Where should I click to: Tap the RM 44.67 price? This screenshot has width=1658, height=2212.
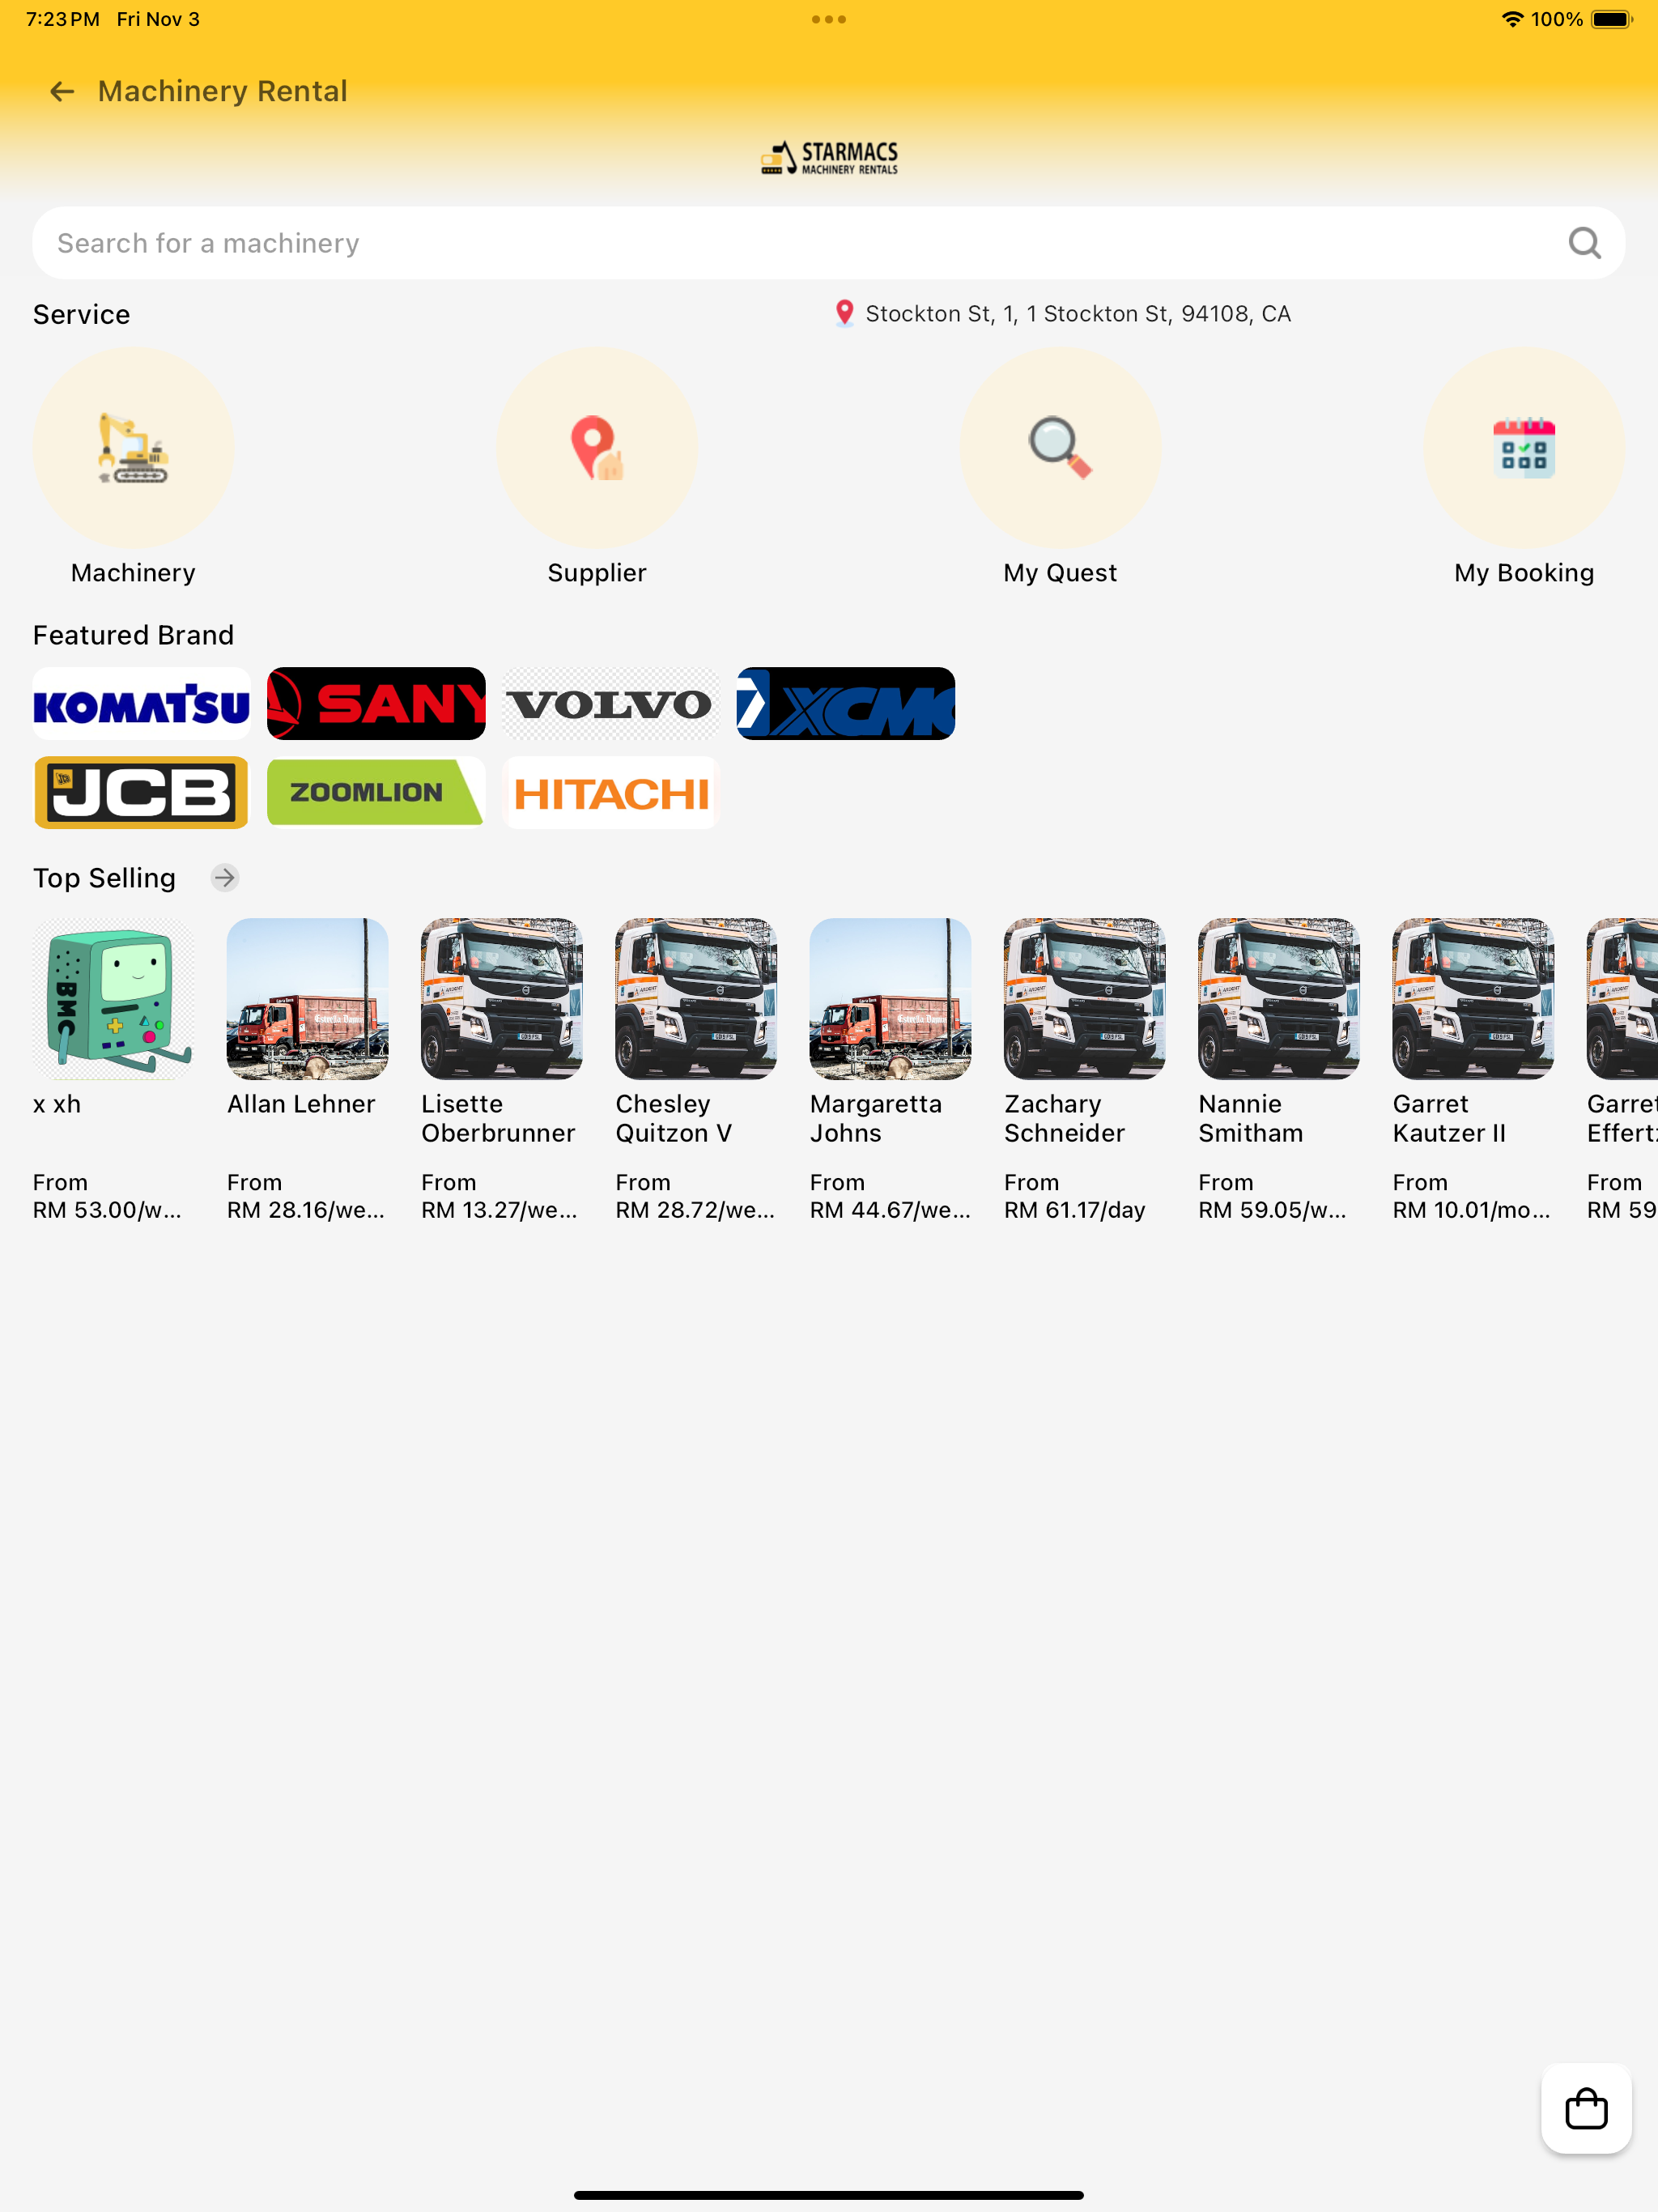tap(890, 1210)
